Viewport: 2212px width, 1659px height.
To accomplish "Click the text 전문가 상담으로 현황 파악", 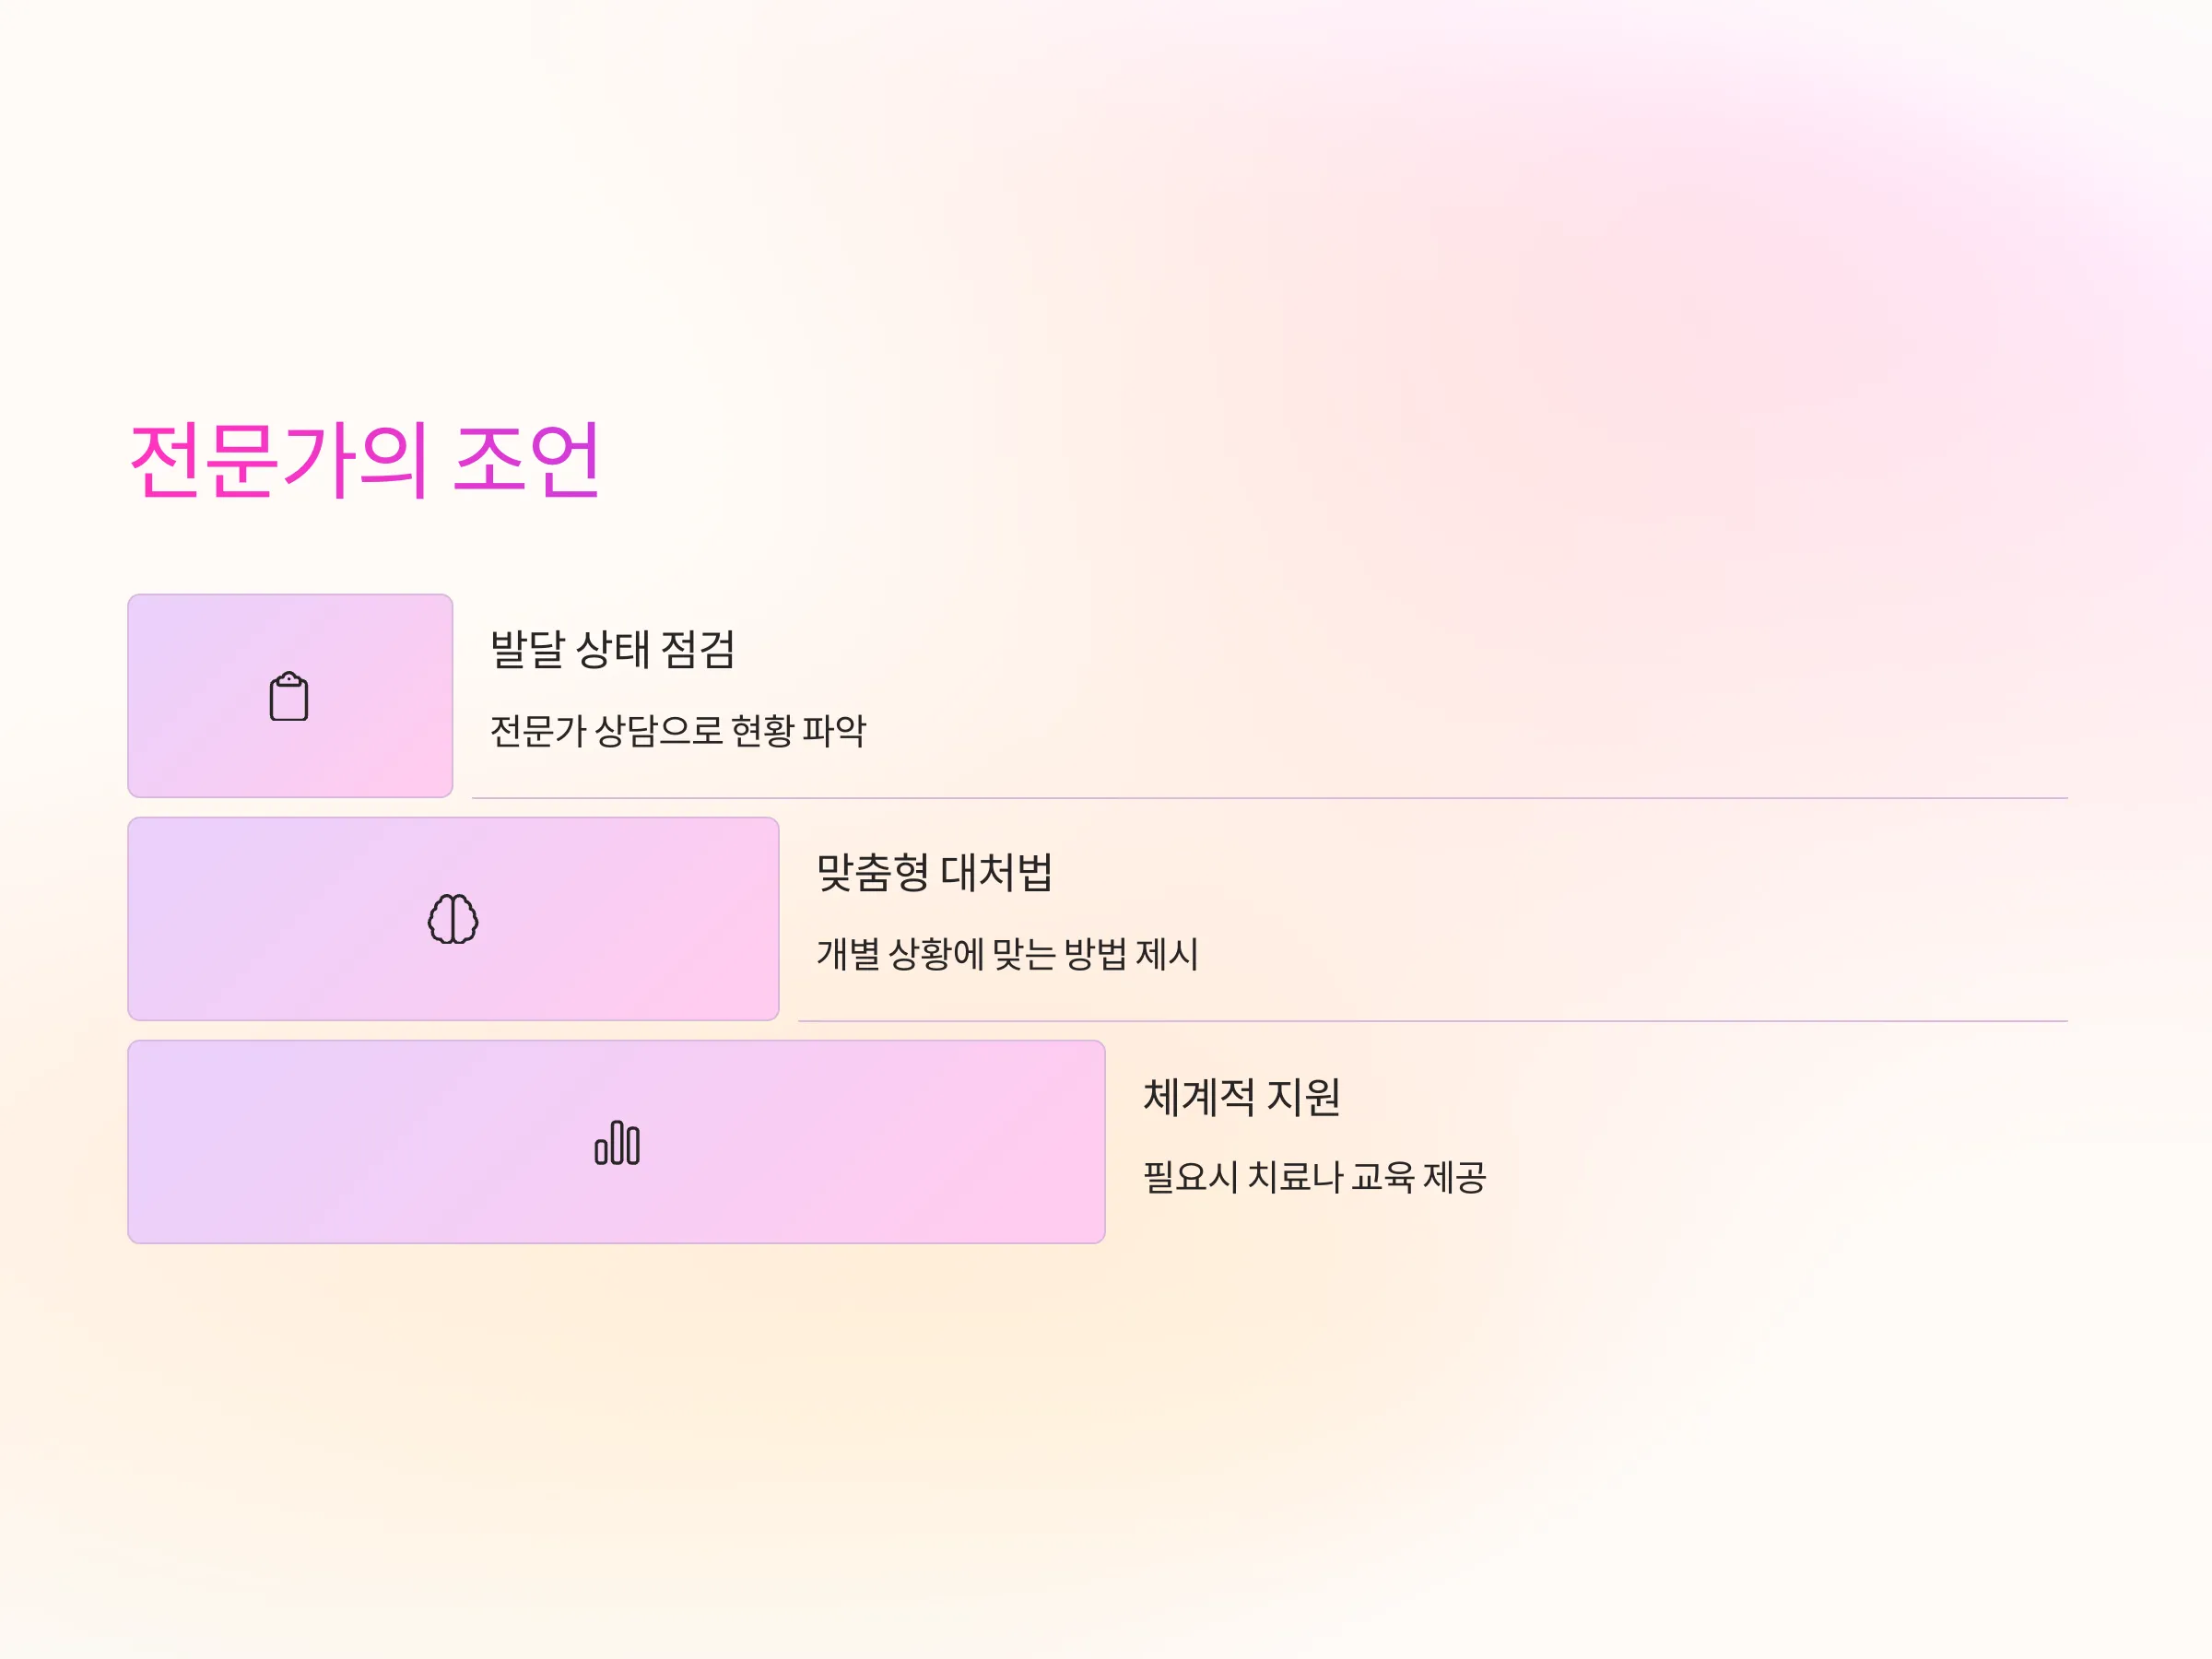I will [x=678, y=731].
